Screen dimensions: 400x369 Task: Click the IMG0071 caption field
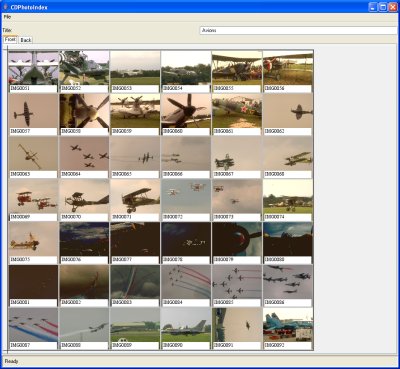(x=135, y=217)
